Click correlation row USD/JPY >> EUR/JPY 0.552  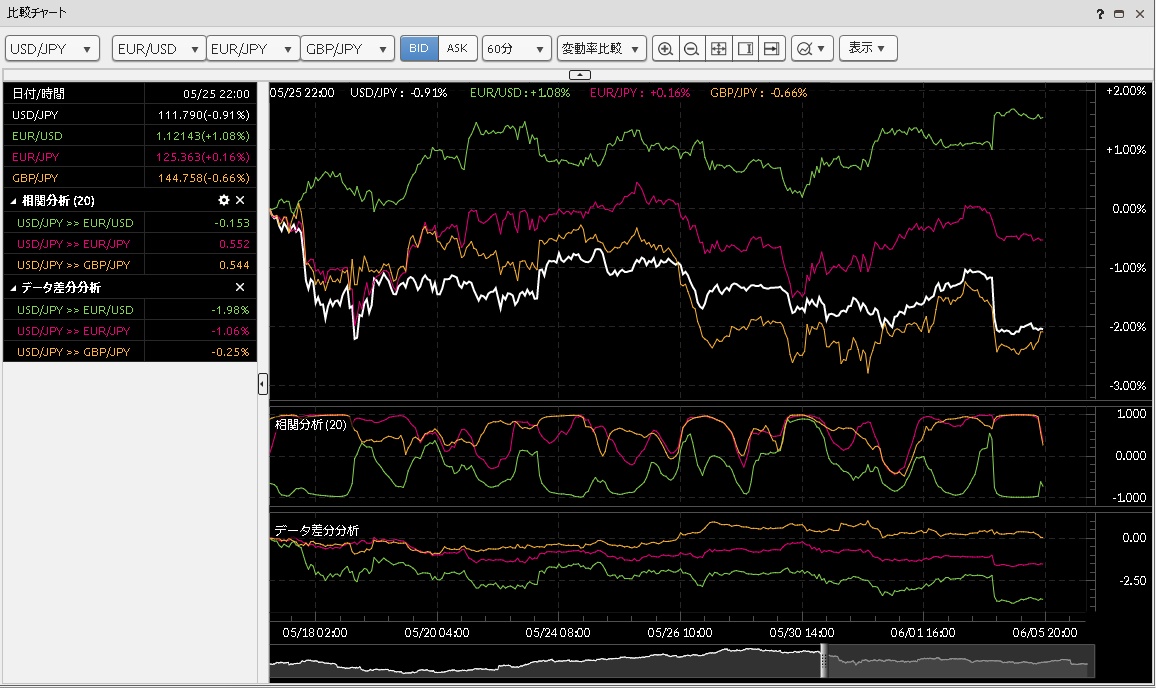pyautogui.click(x=130, y=243)
